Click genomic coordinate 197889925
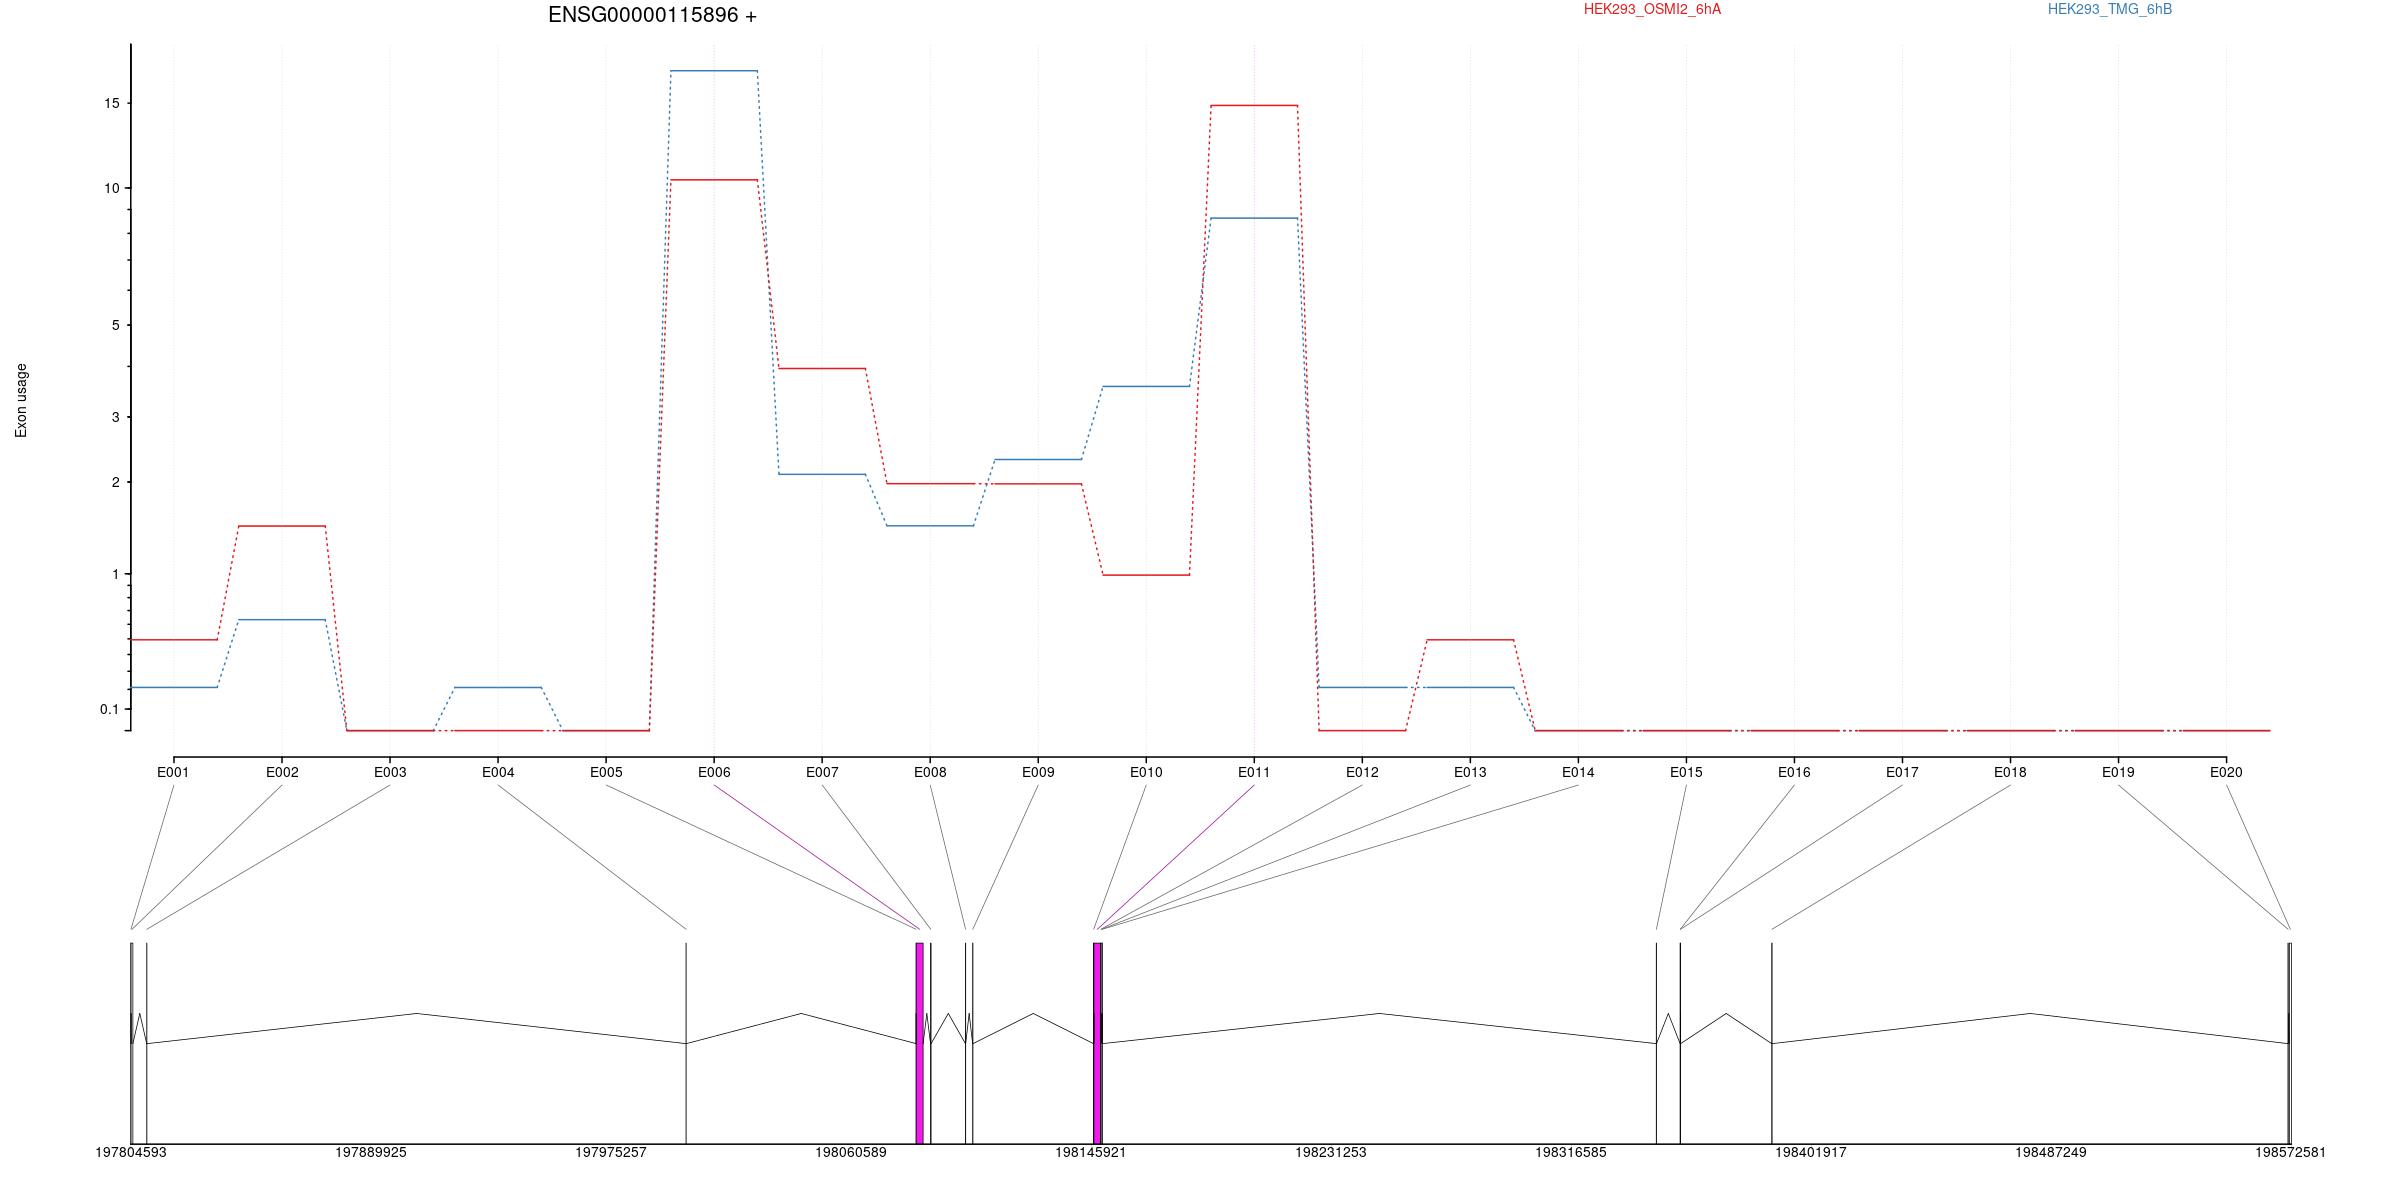This screenshot has height=1200, width=2400. coord(371,1152)
